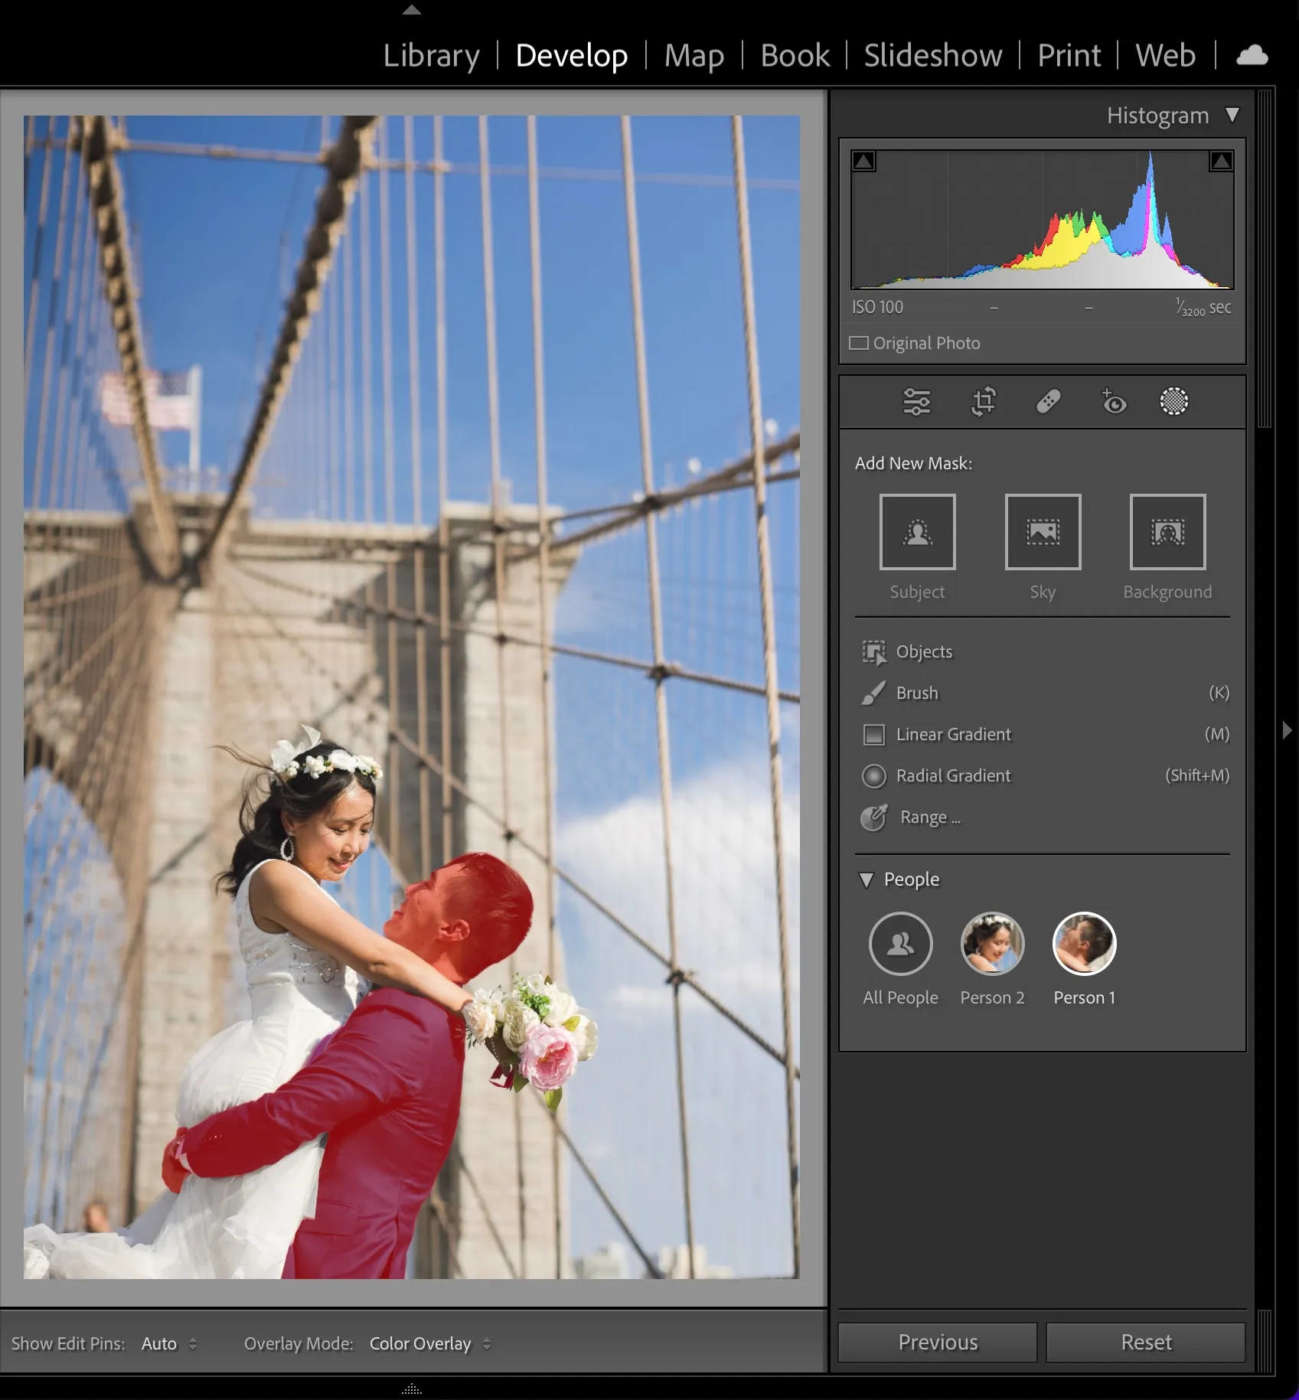Click the Previous button
Viewport: 1299px width, 1400px height.
tap(935, 1341)
